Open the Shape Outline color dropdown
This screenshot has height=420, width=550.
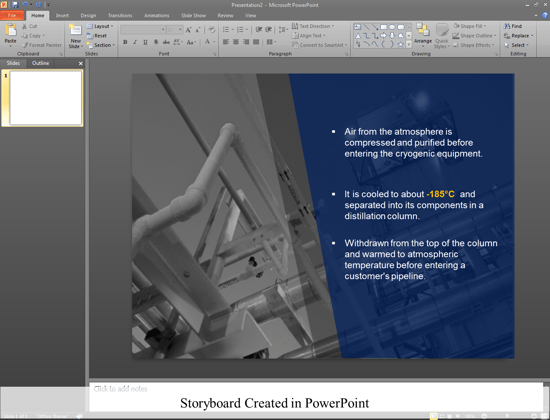coord(475,35)
